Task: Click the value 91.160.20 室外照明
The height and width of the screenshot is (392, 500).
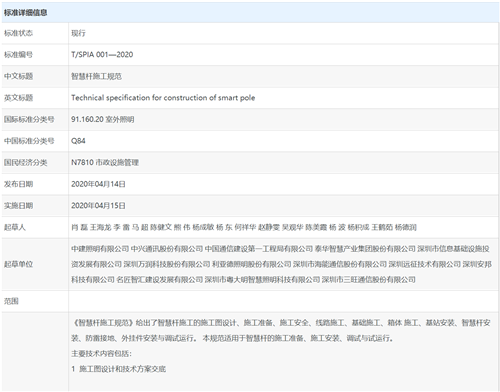Action: pos(103,119)
